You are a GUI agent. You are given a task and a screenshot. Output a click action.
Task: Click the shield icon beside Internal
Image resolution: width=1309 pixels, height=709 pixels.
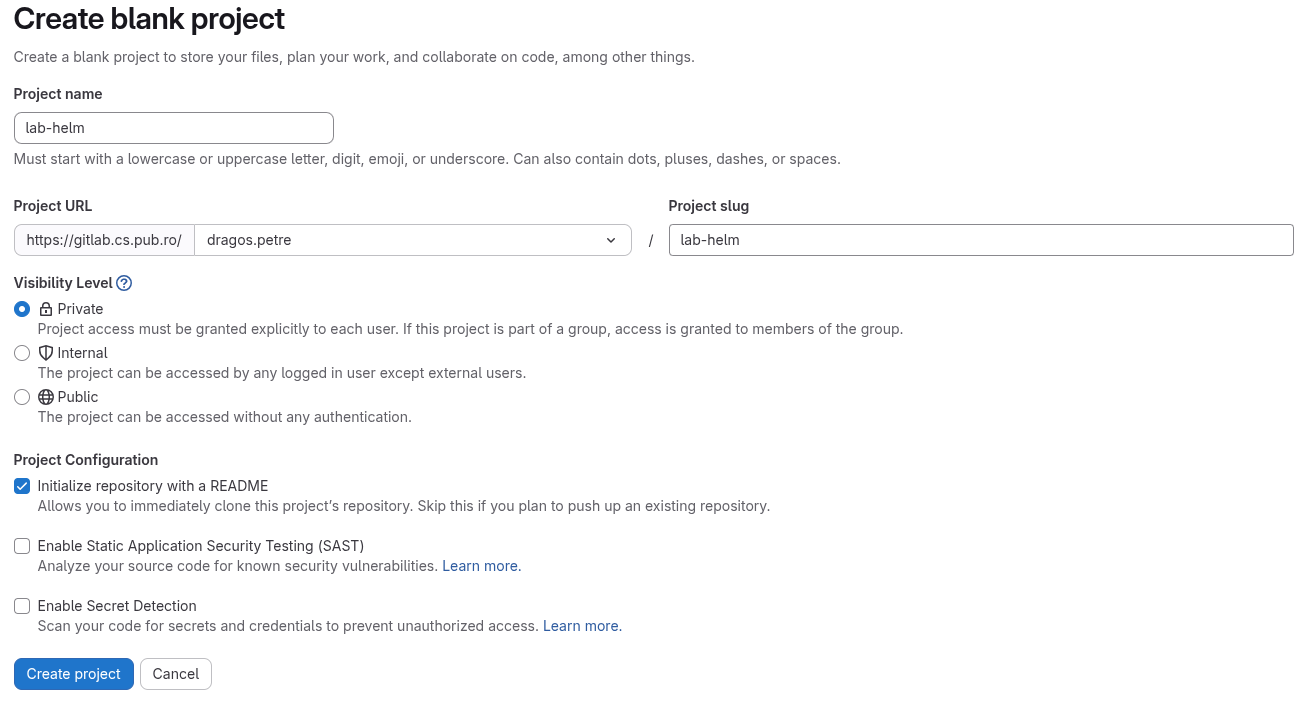click(44, 353)
